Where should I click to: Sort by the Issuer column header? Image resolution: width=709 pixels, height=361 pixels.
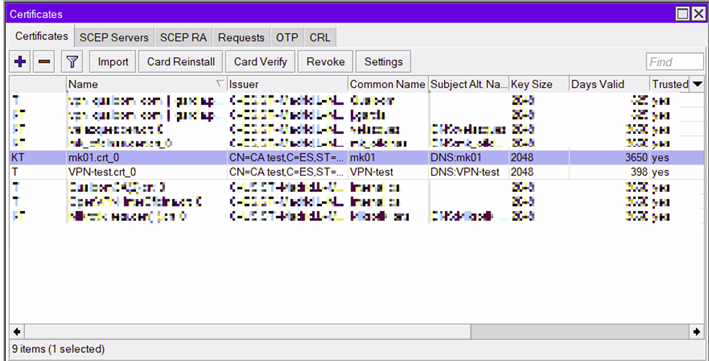pos(288,84)
